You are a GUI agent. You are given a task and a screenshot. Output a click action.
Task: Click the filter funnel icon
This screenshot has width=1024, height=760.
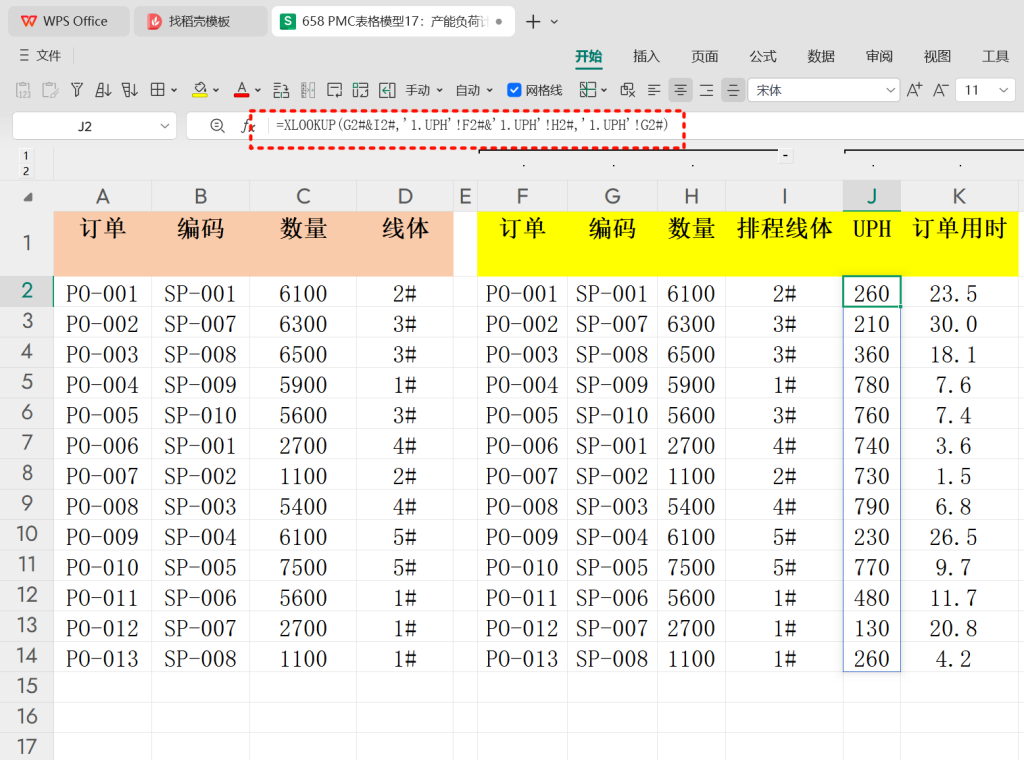click(x=76, y=90)
